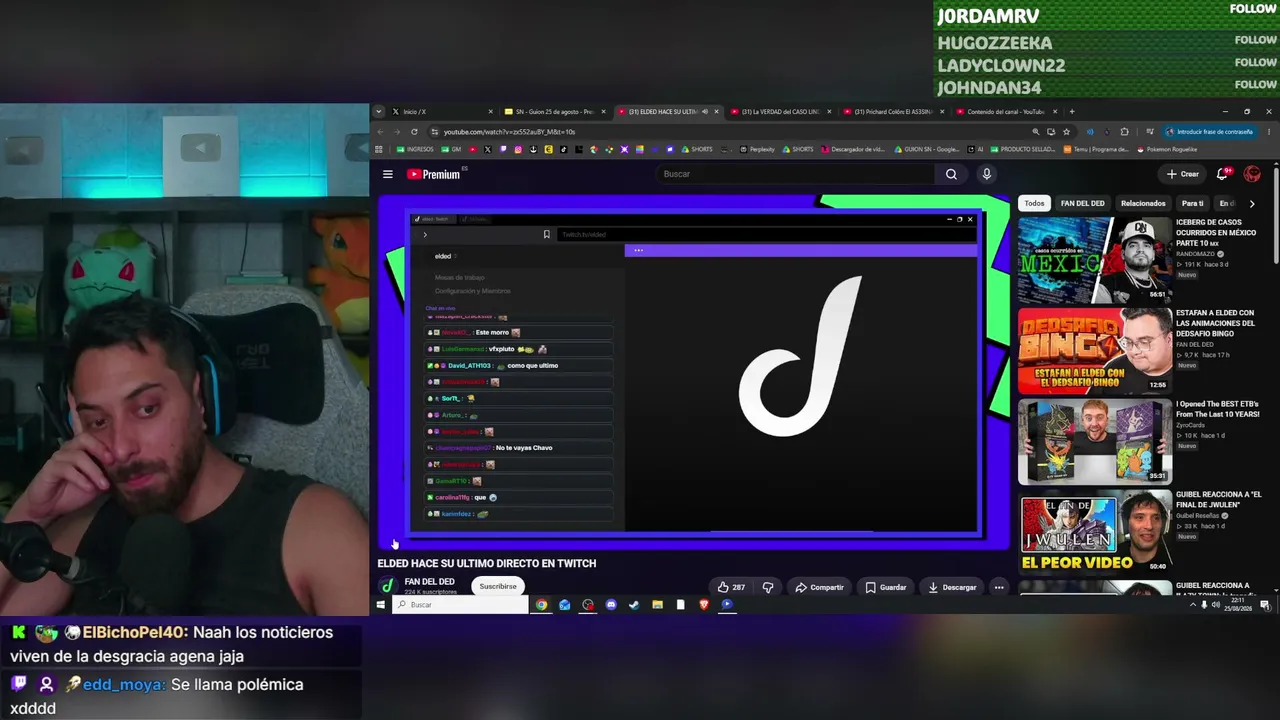The width and height of the screenshot is (1280, 720).
Task: Open Chrome from the Windows taskbar
Action: tap(541, 605)
